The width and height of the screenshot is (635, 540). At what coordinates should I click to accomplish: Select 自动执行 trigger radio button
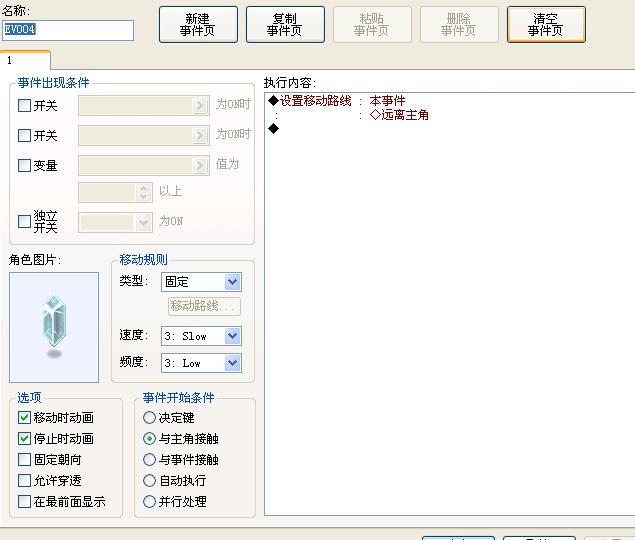click(x=149, y=480)
